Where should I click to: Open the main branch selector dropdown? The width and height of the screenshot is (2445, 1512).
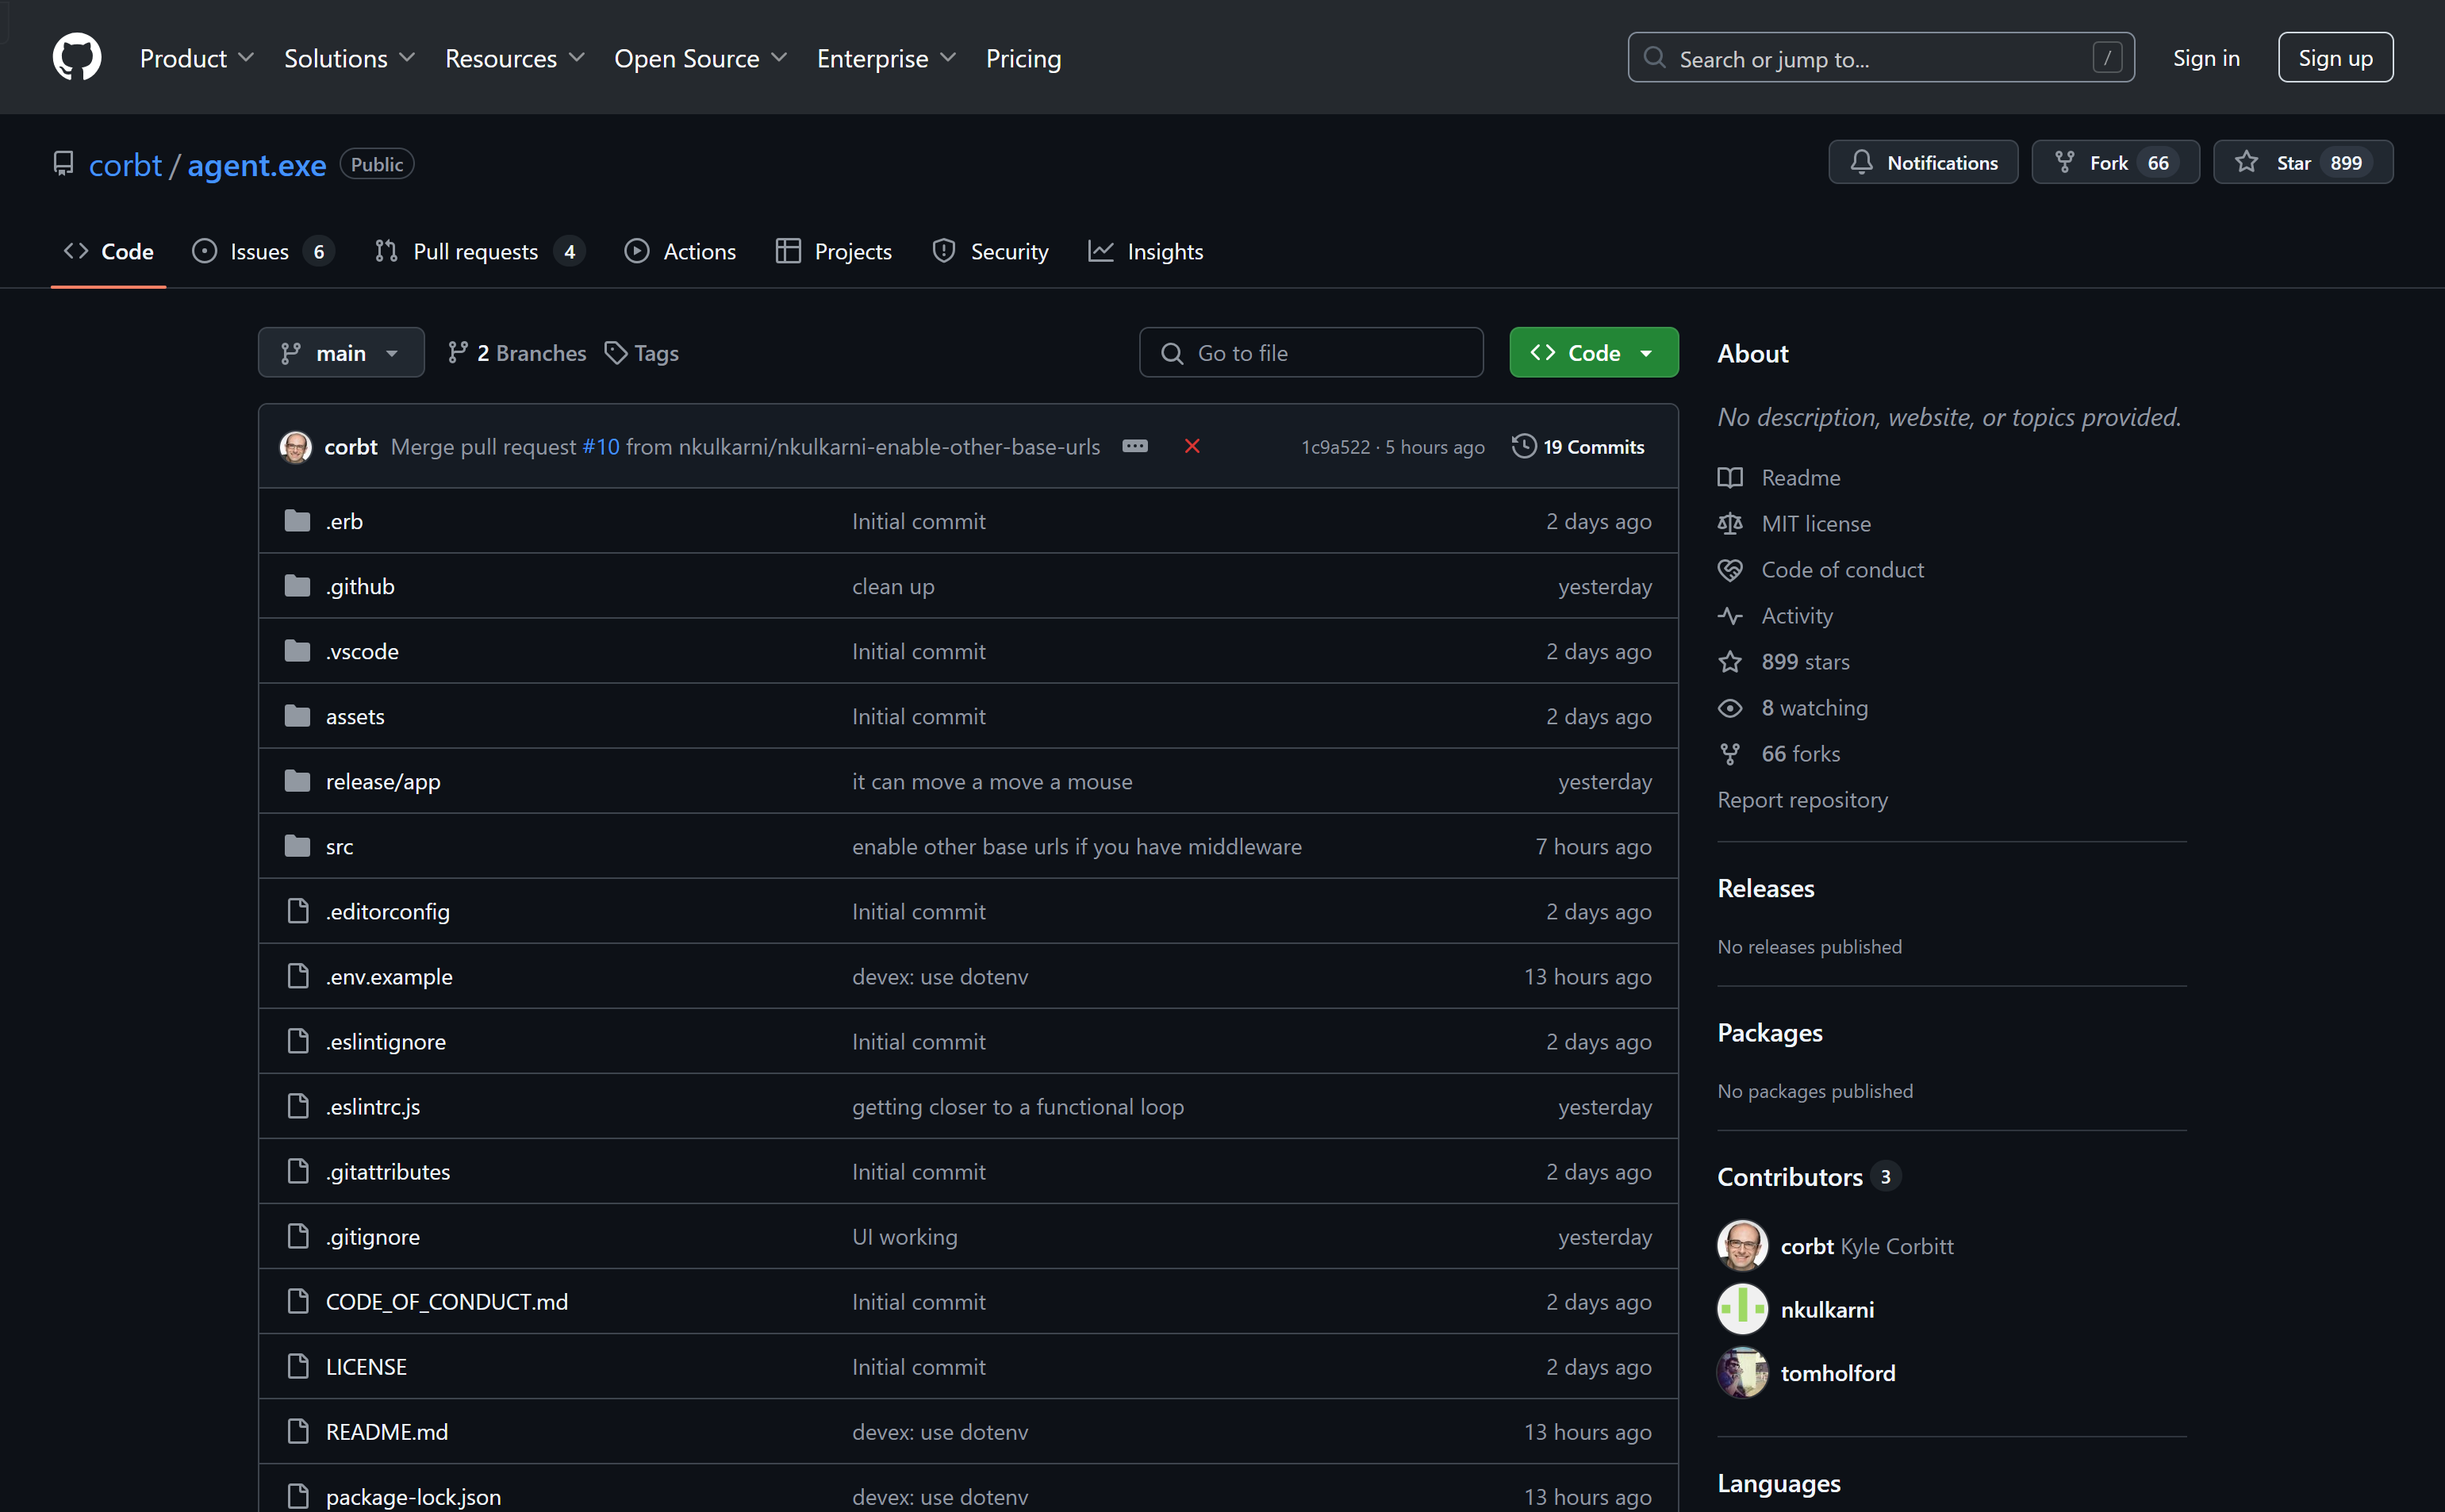(341, 352)
